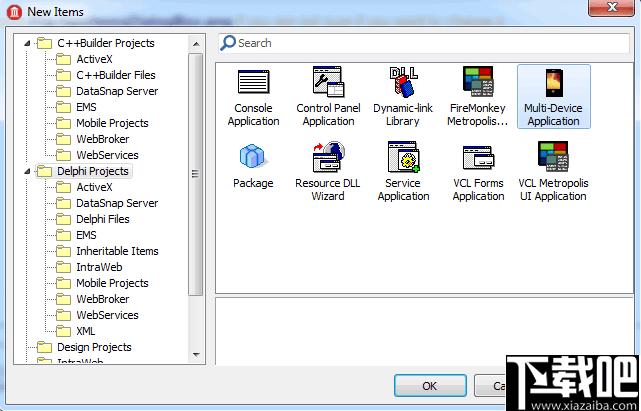Focus the Search input field
Screen dimensions: 641x411
point(424,43)
